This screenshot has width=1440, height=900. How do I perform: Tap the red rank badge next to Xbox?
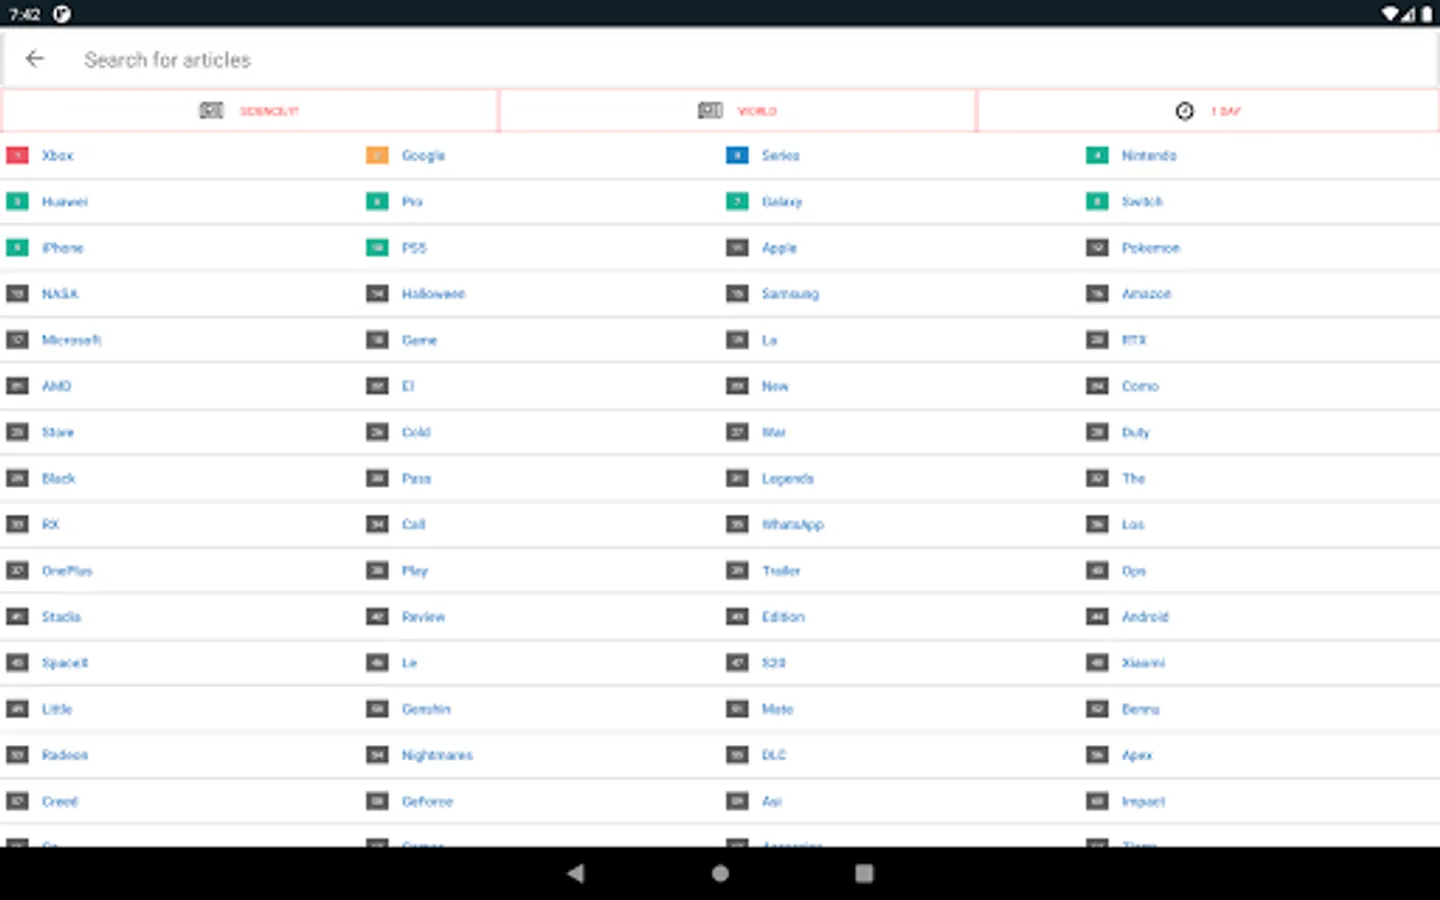(17, 155)
